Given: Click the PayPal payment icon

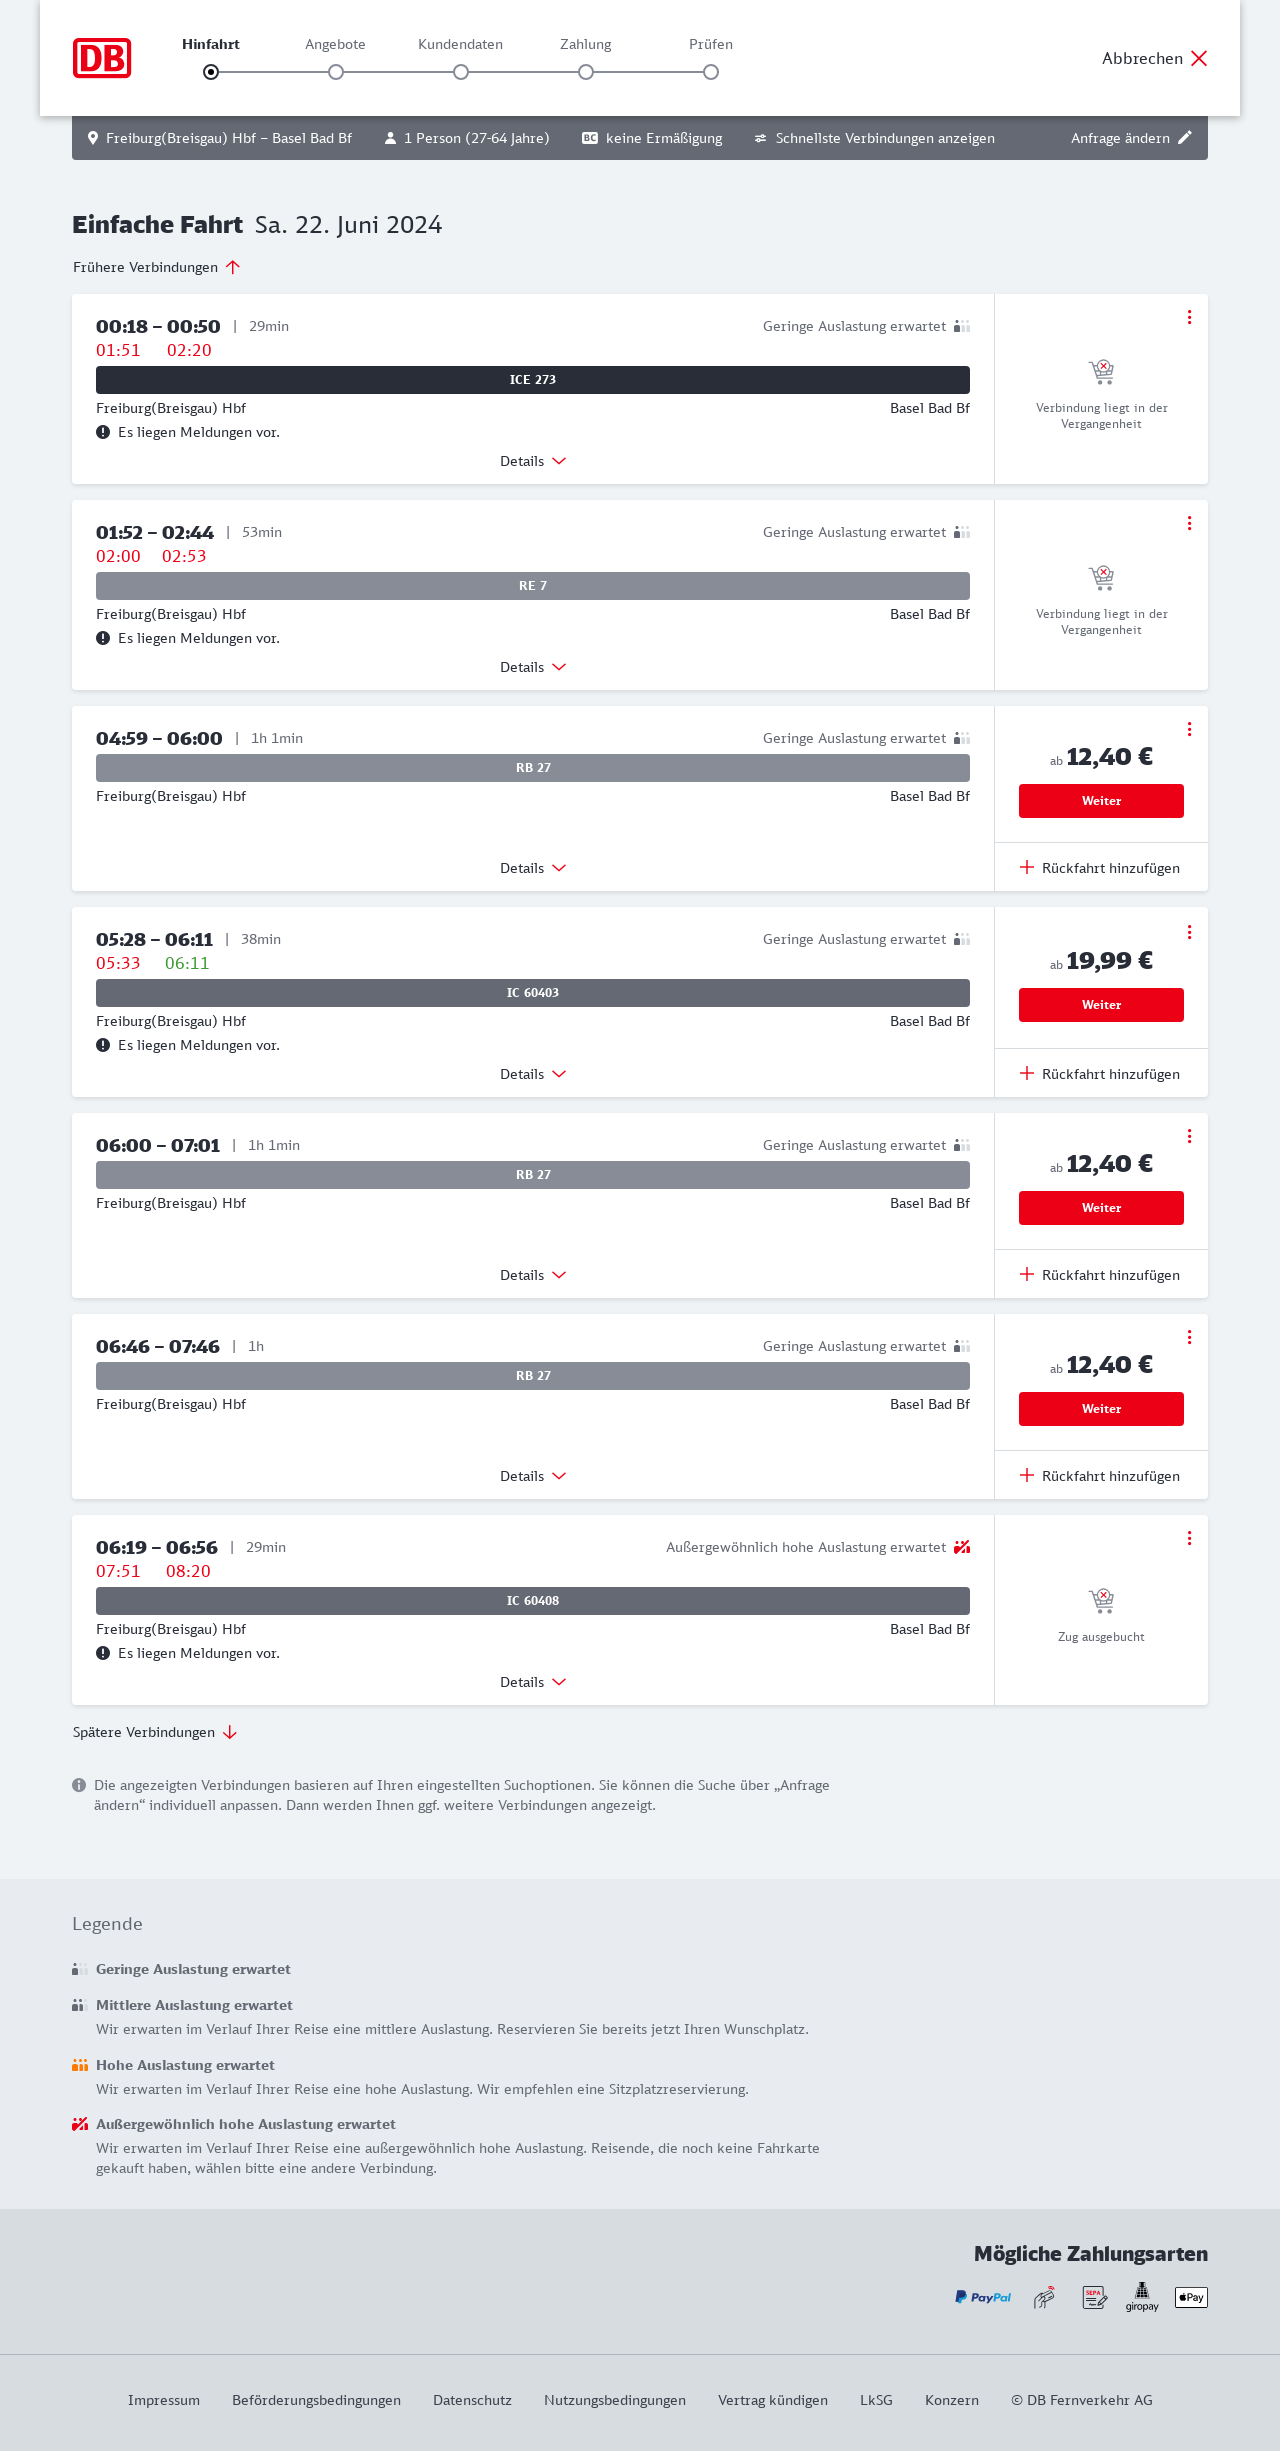Looking at the screenshot, I should pos(982,2297).
